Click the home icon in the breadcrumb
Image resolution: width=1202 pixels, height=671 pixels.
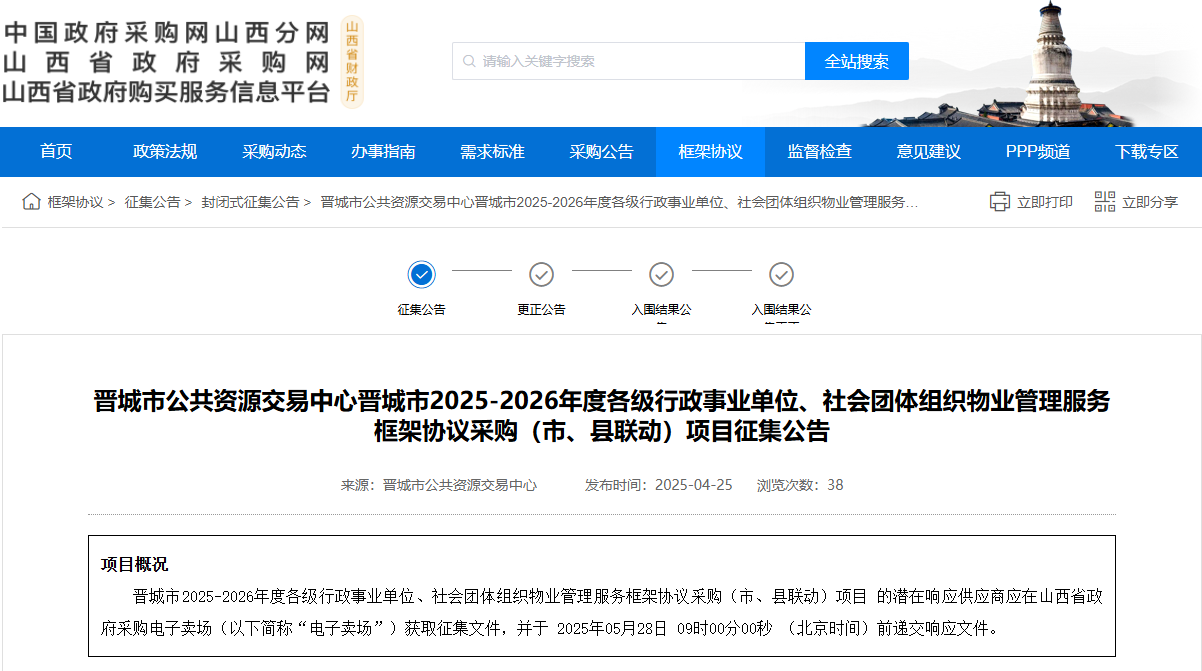pyautogui.click(x=31, y=202)
